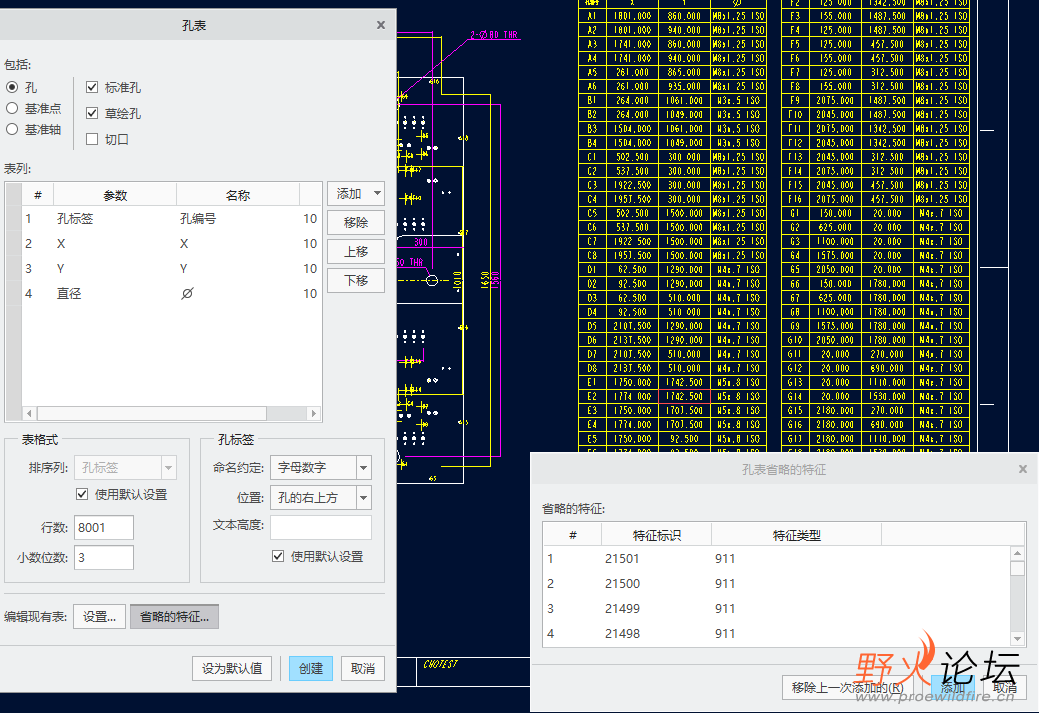Viewport: 1039px width, 713px height.
Task: Click the A1 cell in the hole table
Action: 592,16
